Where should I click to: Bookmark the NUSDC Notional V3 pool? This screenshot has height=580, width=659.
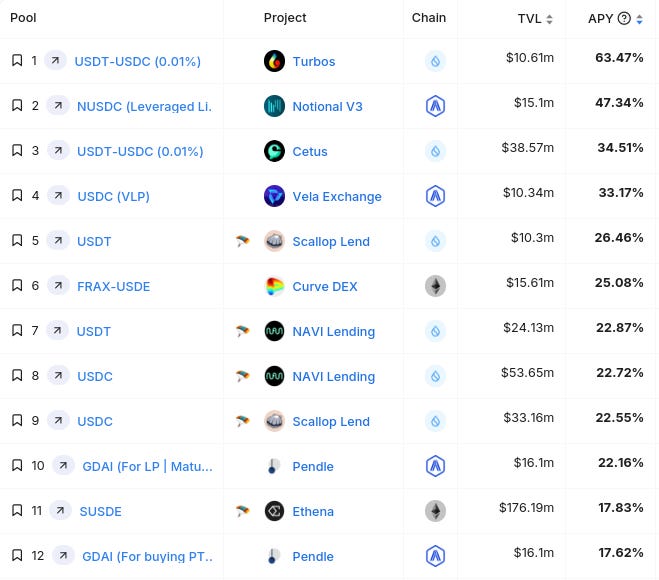(x=17, y=105)
